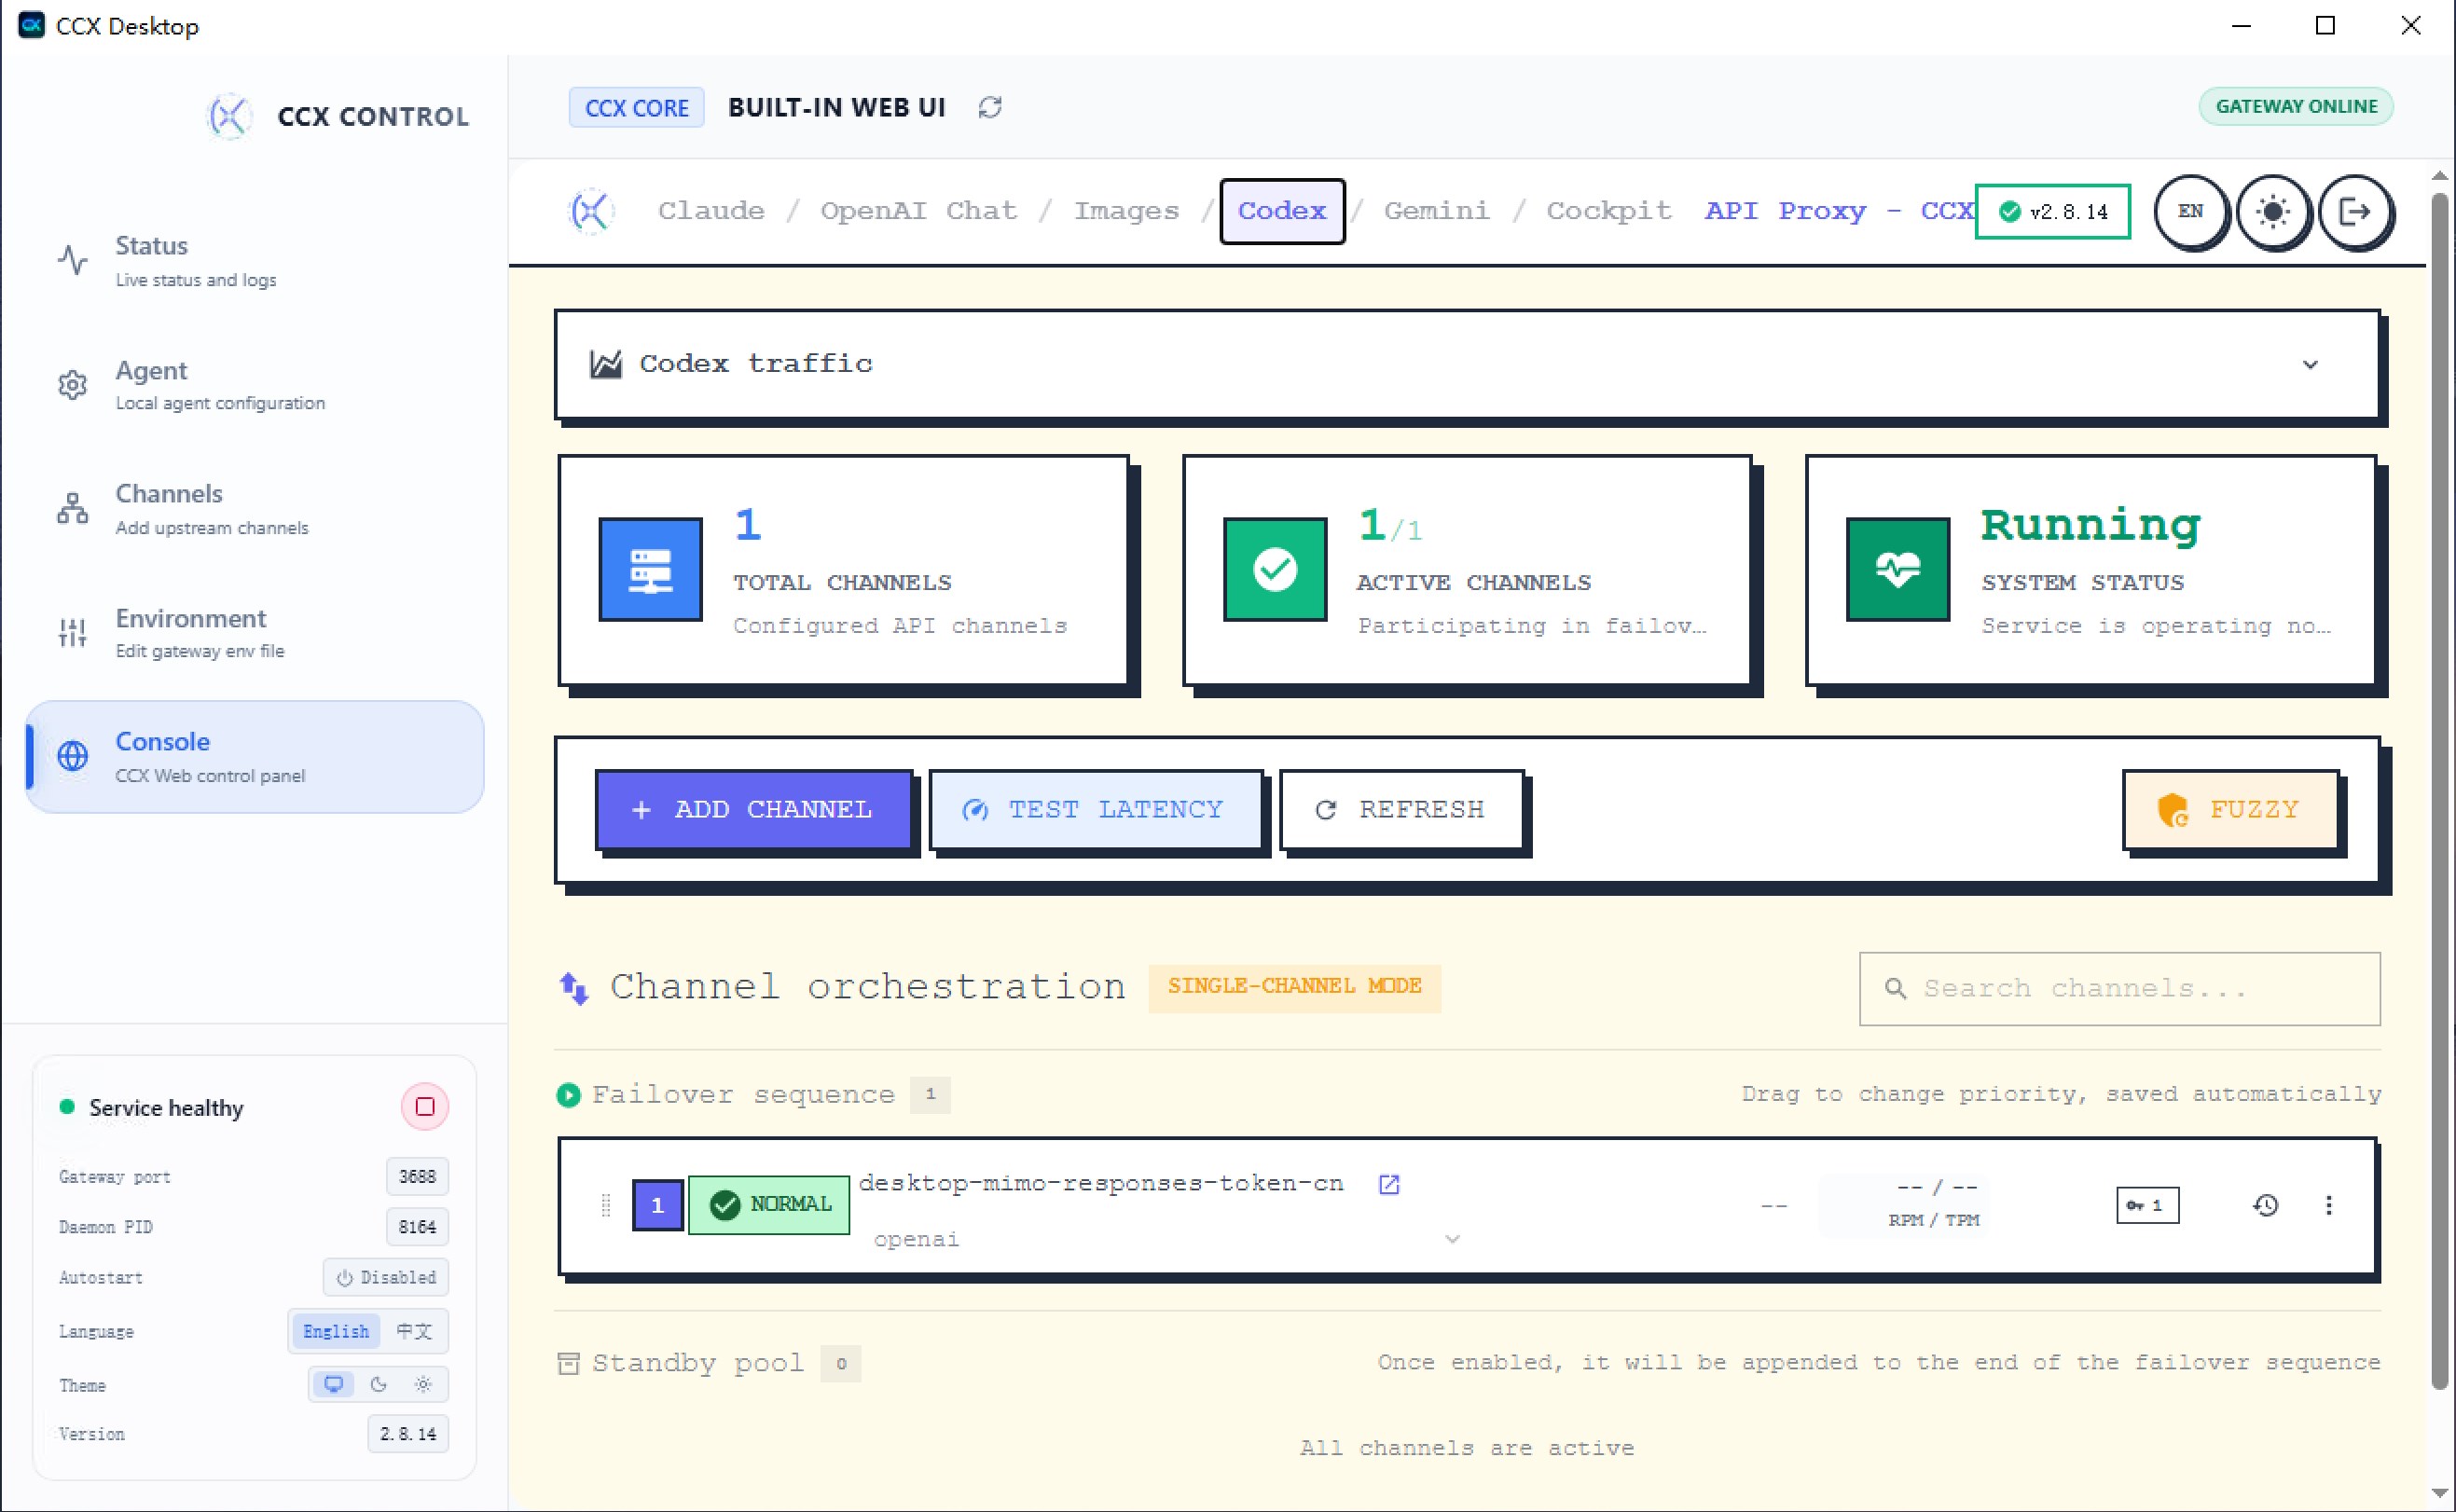Click the logout arrow icon button
The height and width of the screenshot is (1512, 2456).
(x=2355, y=211)
